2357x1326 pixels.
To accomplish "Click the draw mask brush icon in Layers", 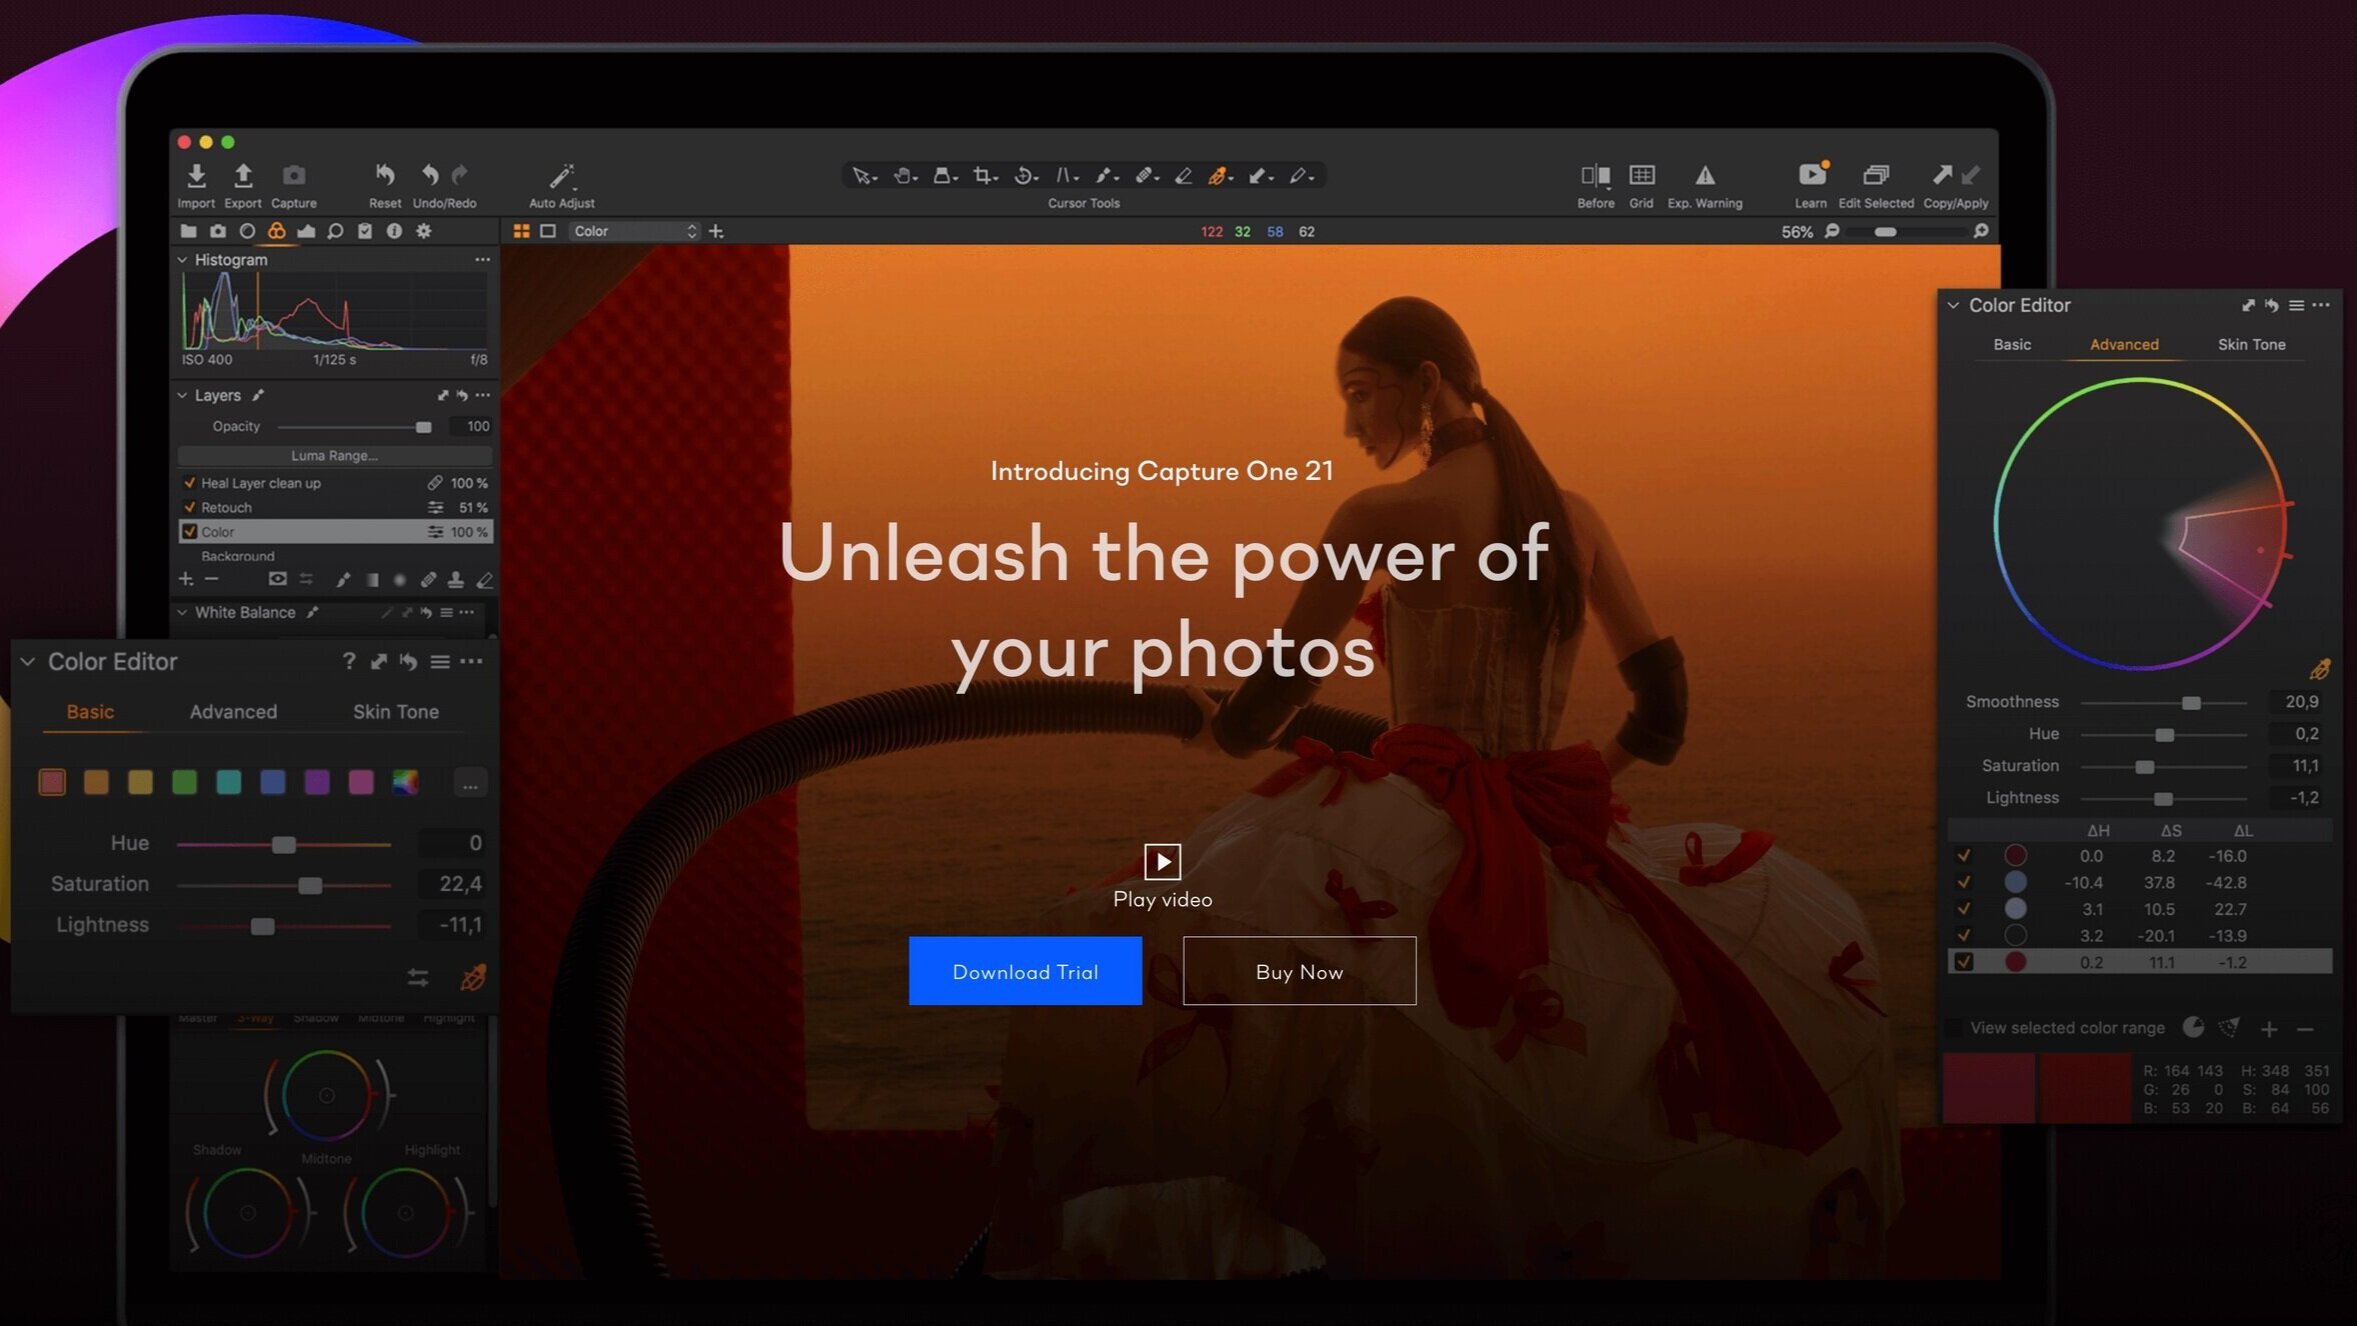I will pos(343,579).
